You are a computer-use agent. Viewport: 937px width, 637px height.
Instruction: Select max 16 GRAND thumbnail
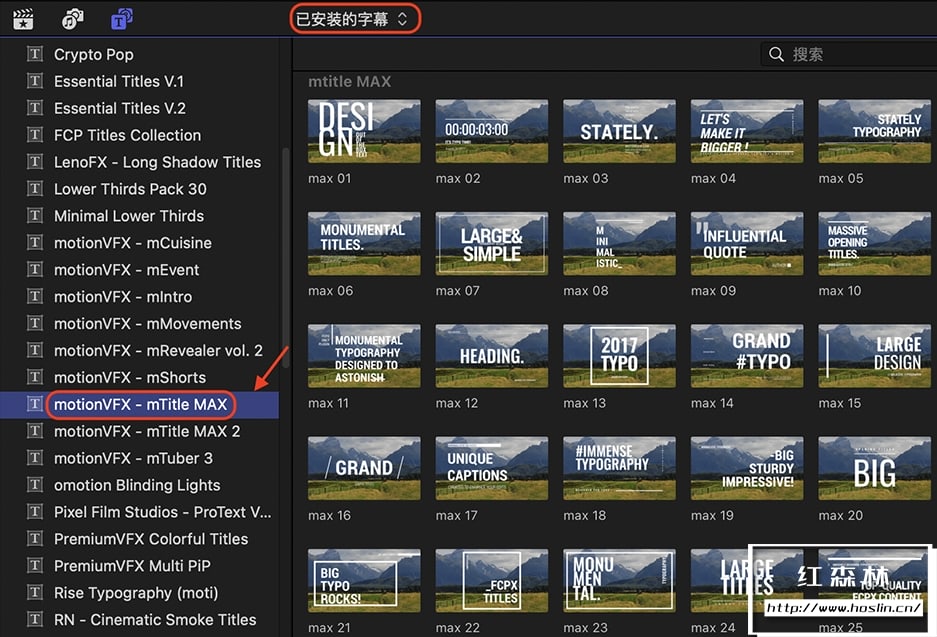click(364, 468)
